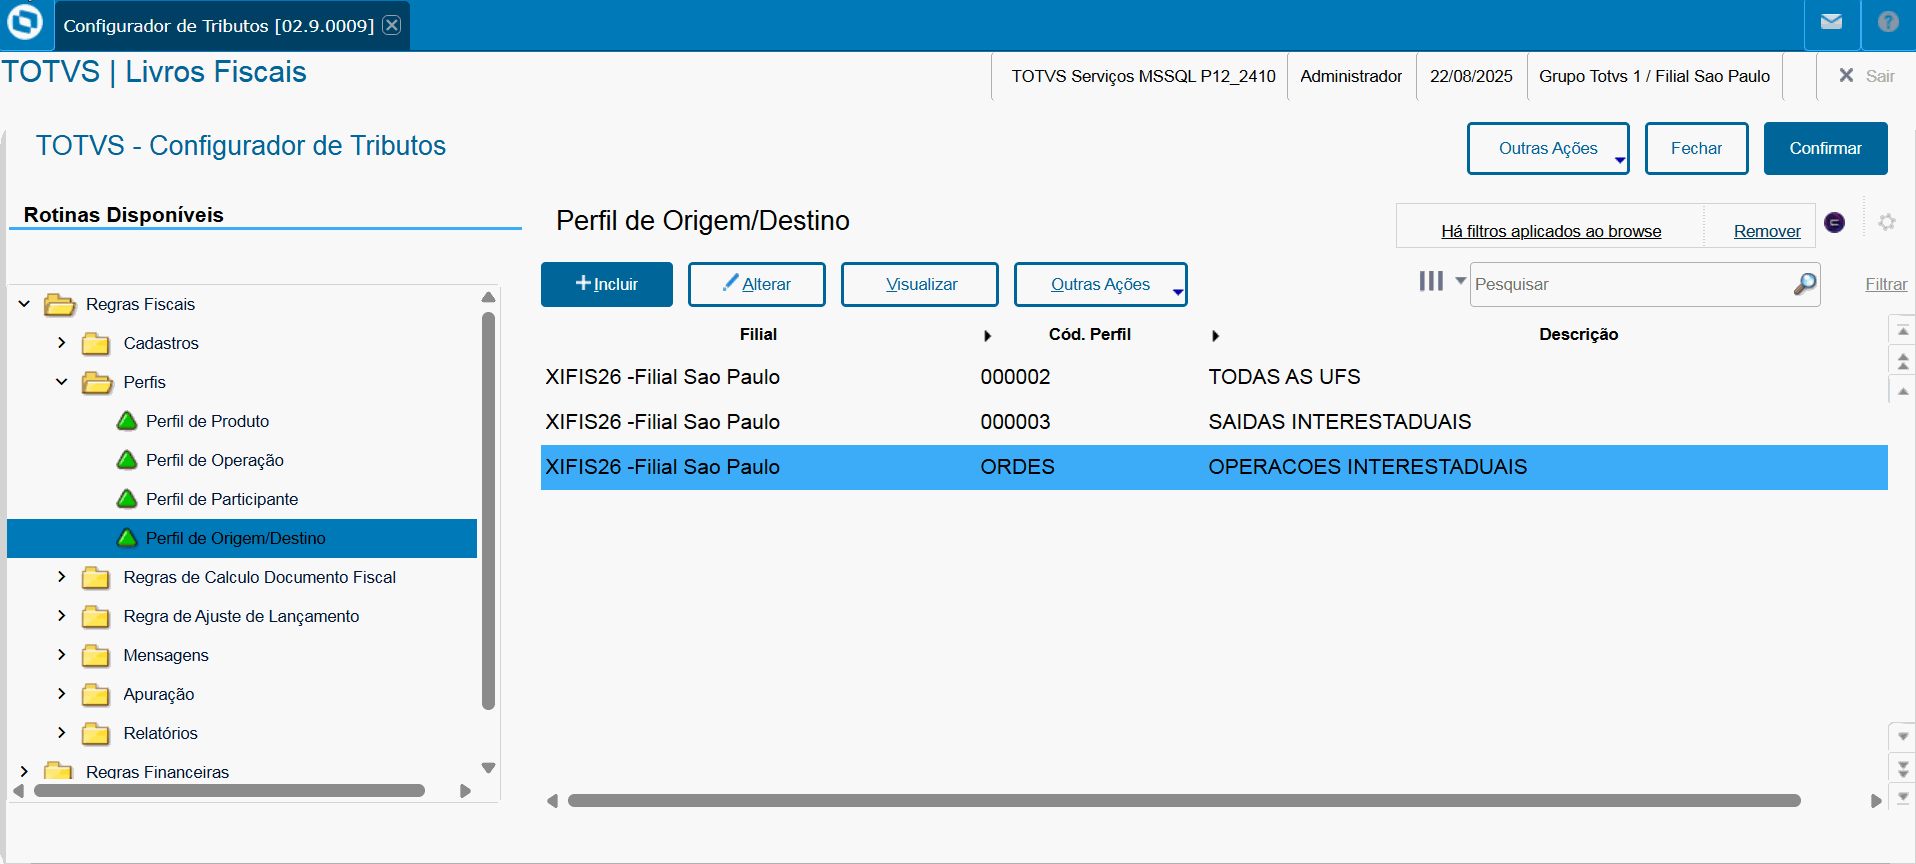1916x864 pixels.
Task: Sort by the Filial column header
Action: (x=758, y=334)
